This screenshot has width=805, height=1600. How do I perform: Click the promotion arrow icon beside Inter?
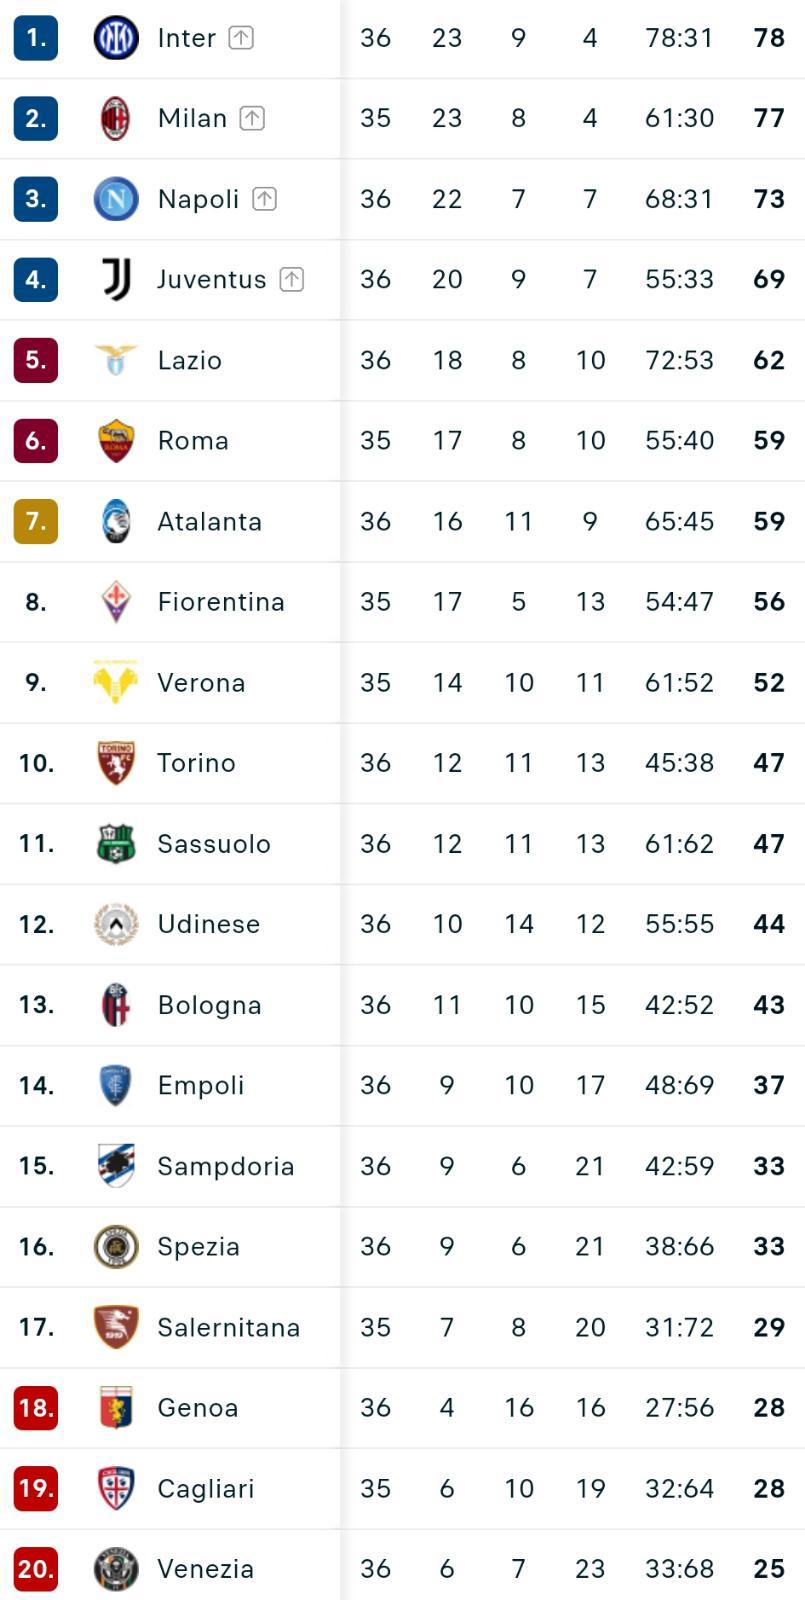[x=241, y=38]
